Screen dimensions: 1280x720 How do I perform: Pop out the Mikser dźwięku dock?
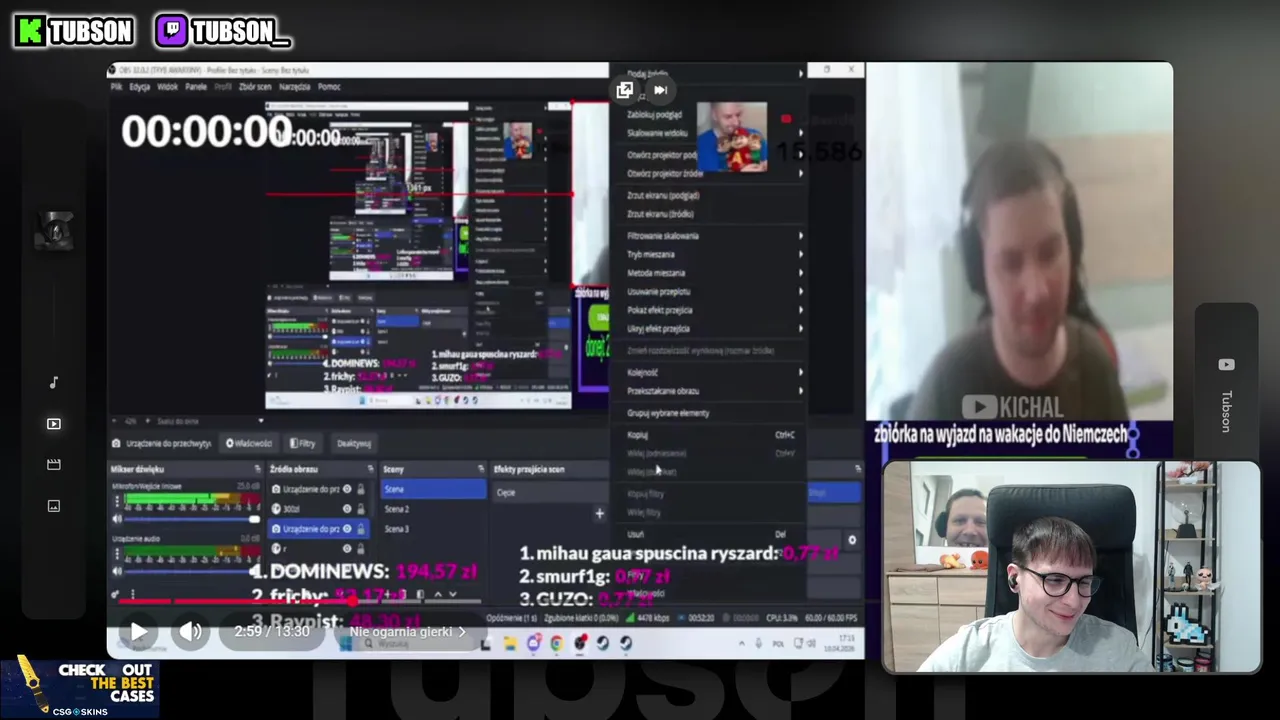click(x=258, y=468)
